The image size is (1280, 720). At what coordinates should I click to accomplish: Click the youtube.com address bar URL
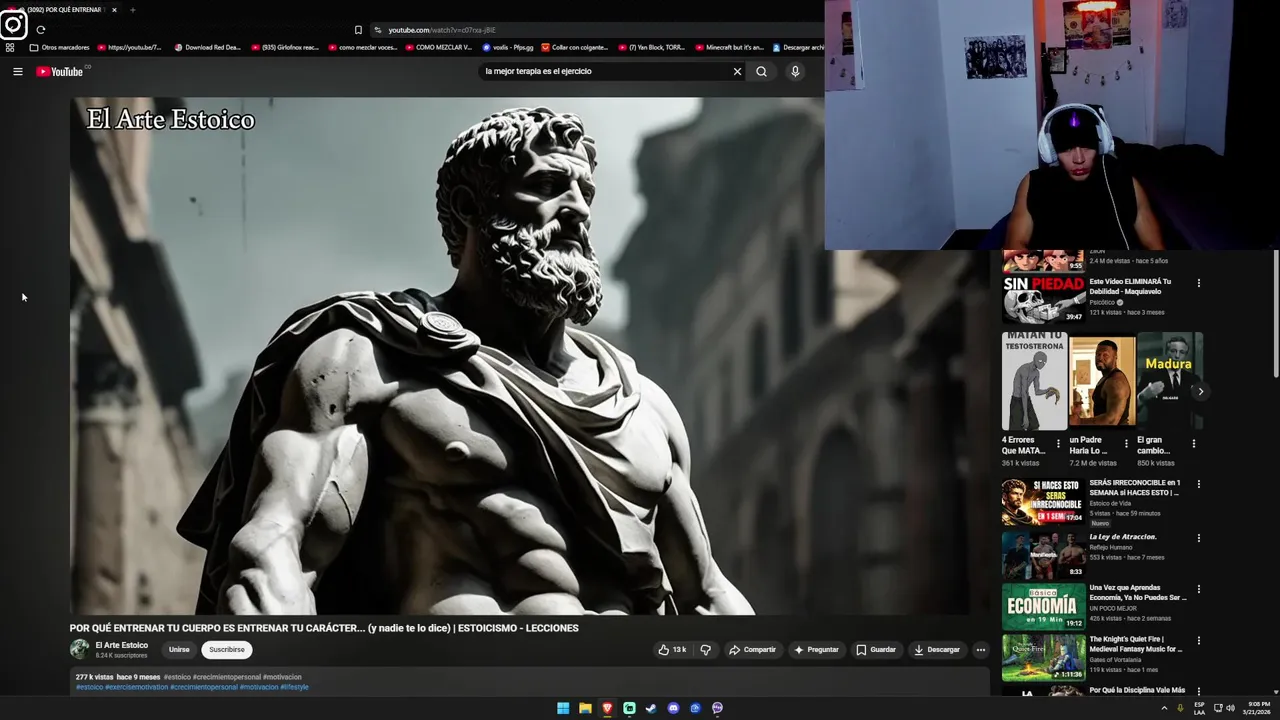[x=442, y=30]
